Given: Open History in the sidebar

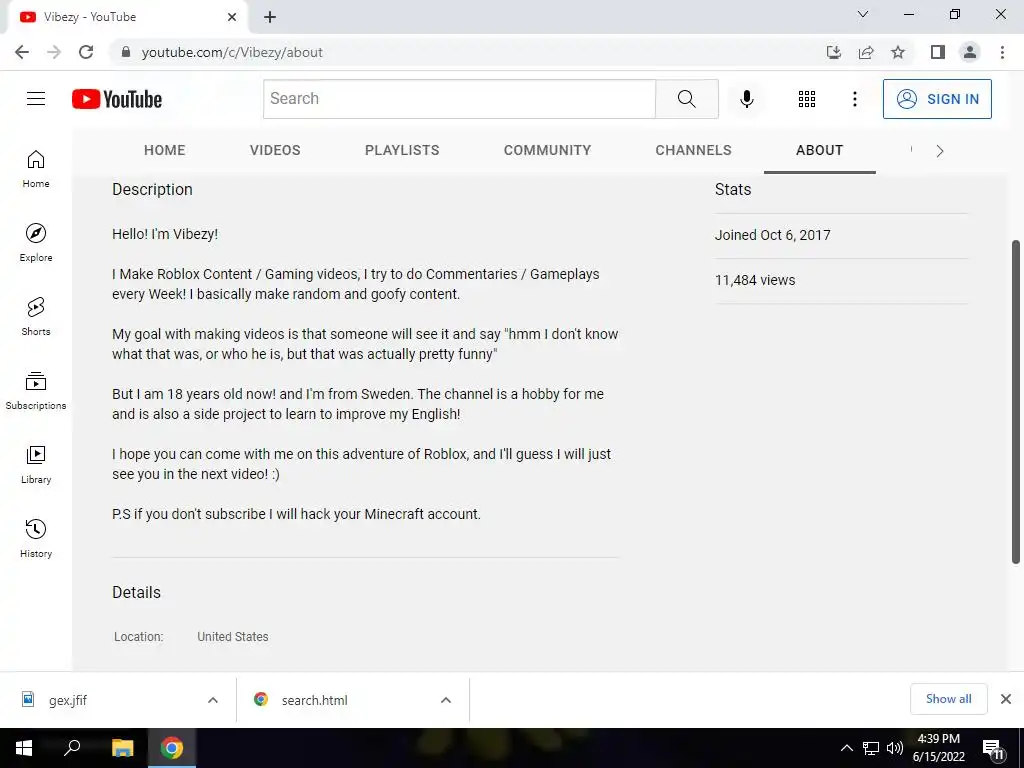Looking at the screenshot, I should [36, 538].
